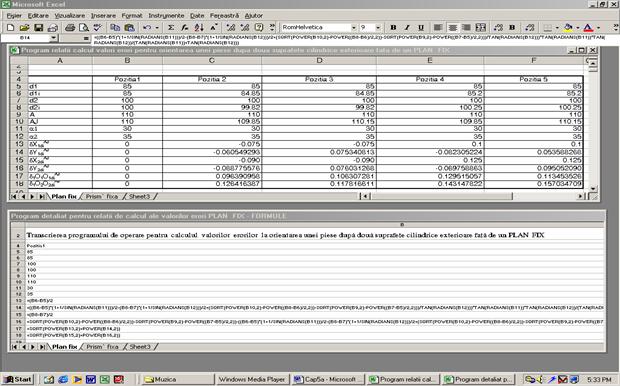Screen dimensions: 620x386
Task: Open the RomHelvetica font name dropdown
Action: [x=353, y=27]
